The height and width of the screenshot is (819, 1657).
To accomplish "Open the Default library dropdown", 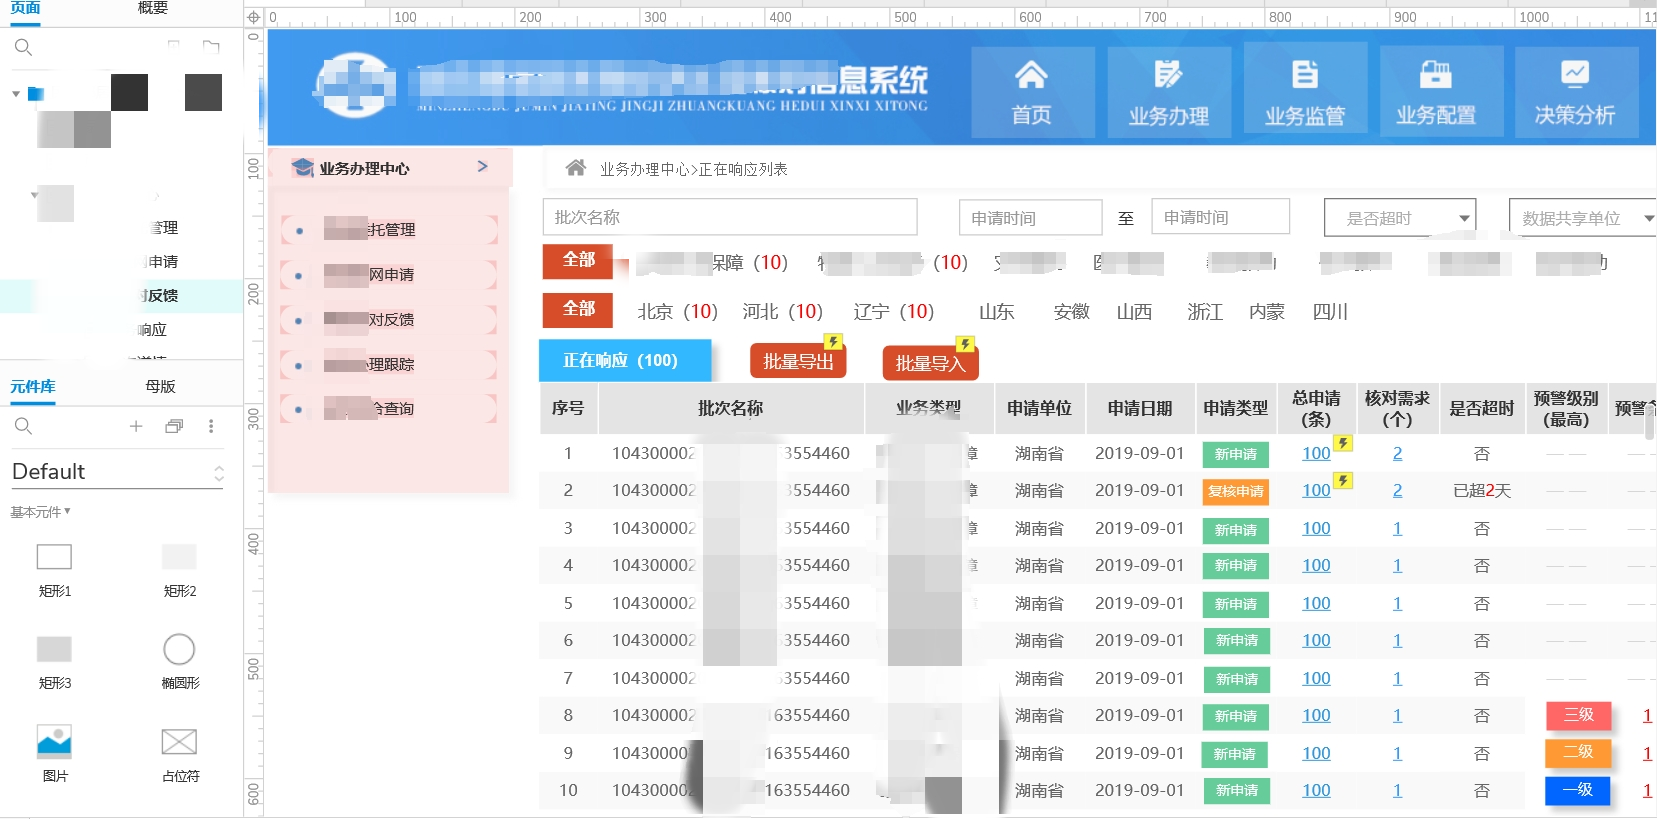I will (x=117, y=472).
